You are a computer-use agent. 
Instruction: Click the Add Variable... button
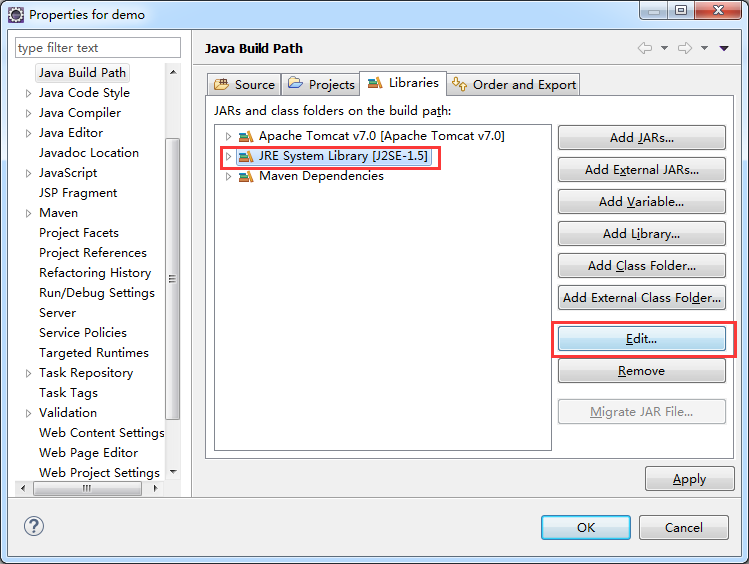(642, 202)
